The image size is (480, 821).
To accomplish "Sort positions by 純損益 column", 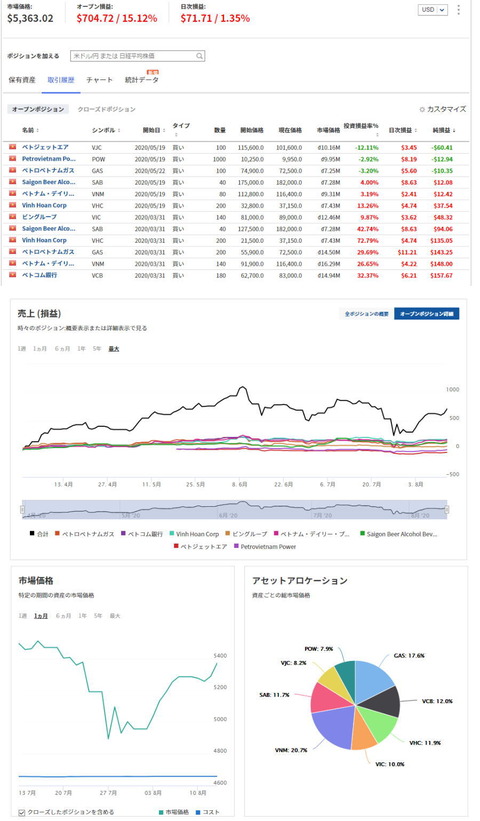I will pyautogui.click(x=444, y=130).
